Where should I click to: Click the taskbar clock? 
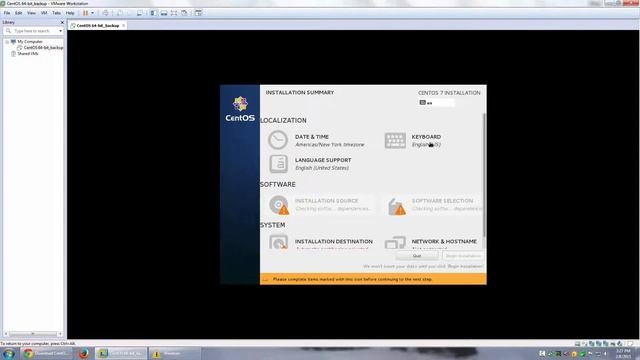coord(623,354)
